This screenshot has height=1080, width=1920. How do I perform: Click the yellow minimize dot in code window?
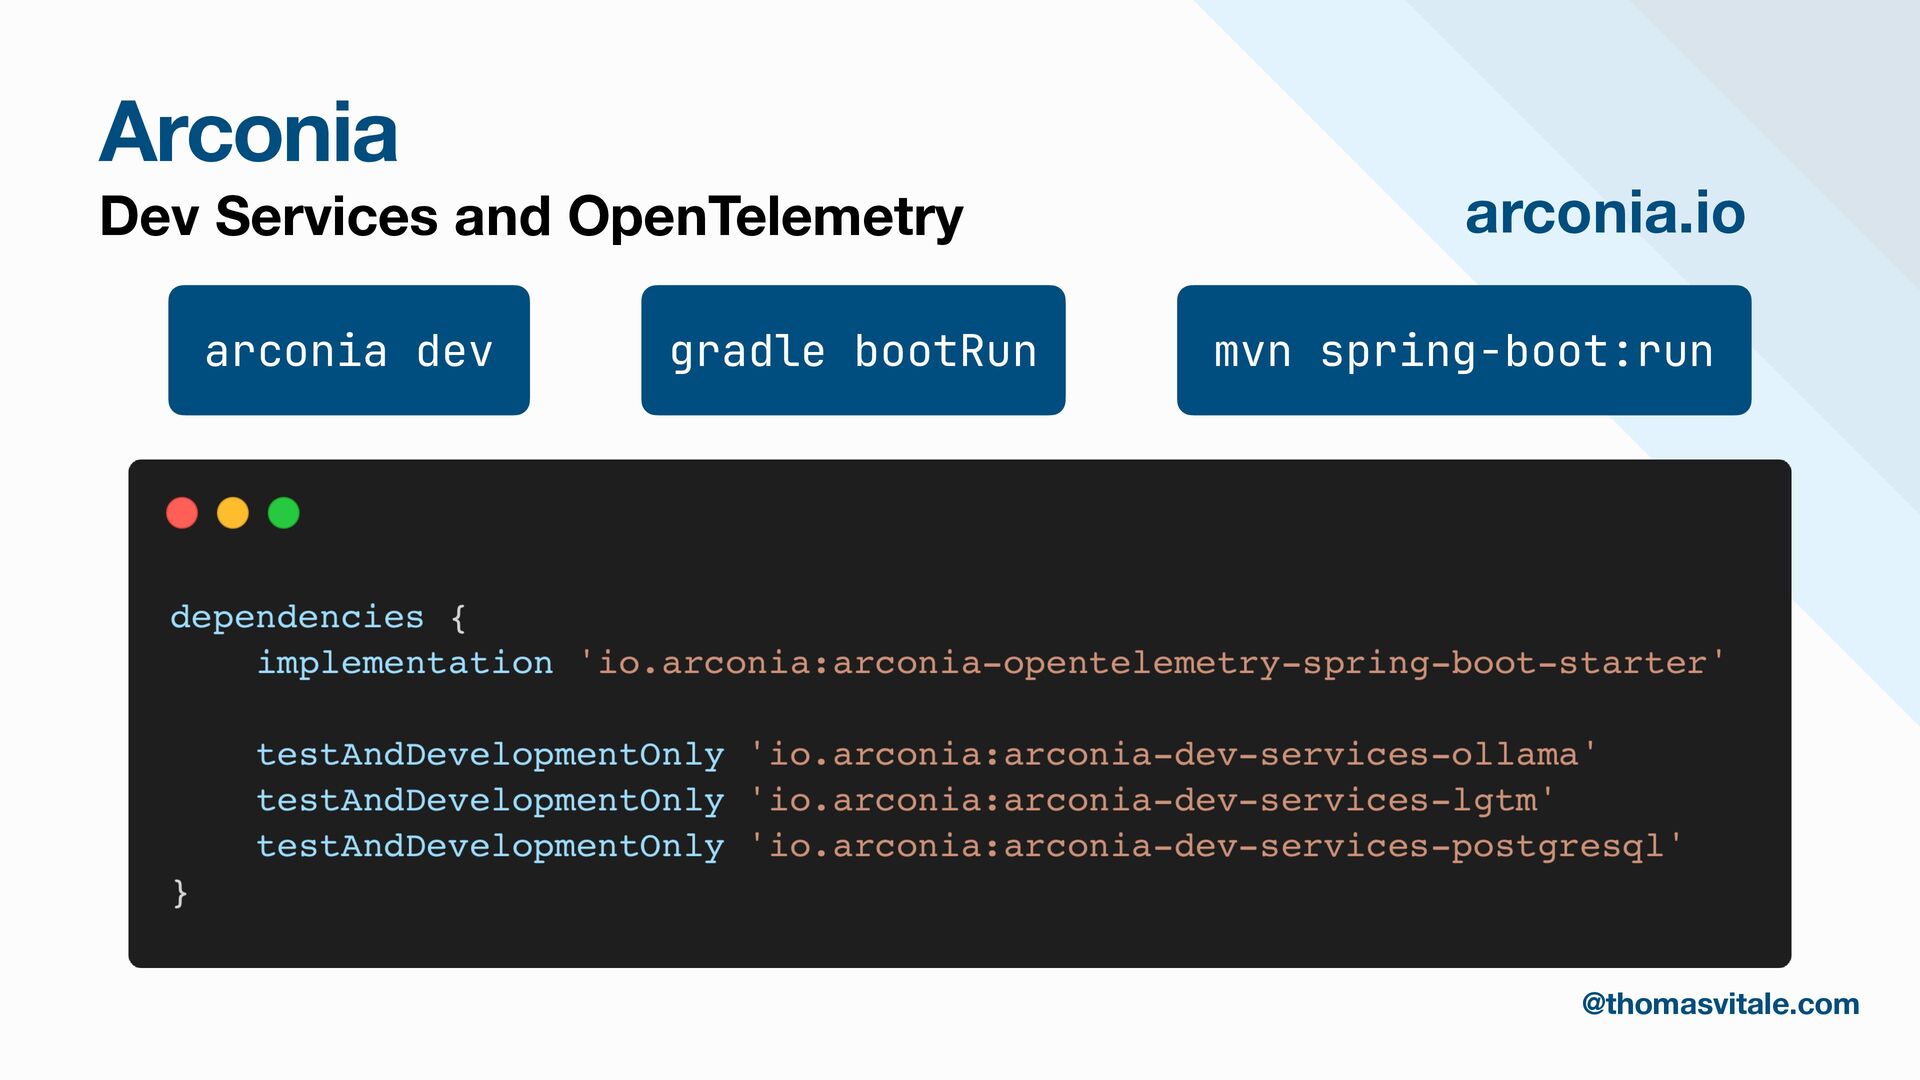(x=233, y=513)
